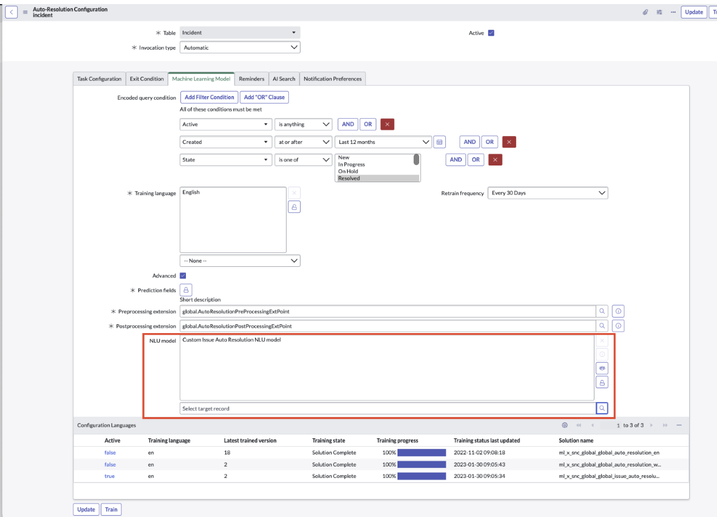Screen dimensions: 717x517
Task: Open the 'at or after' operator dropdown
Action: pyautogui.click(x=303, y=142)
